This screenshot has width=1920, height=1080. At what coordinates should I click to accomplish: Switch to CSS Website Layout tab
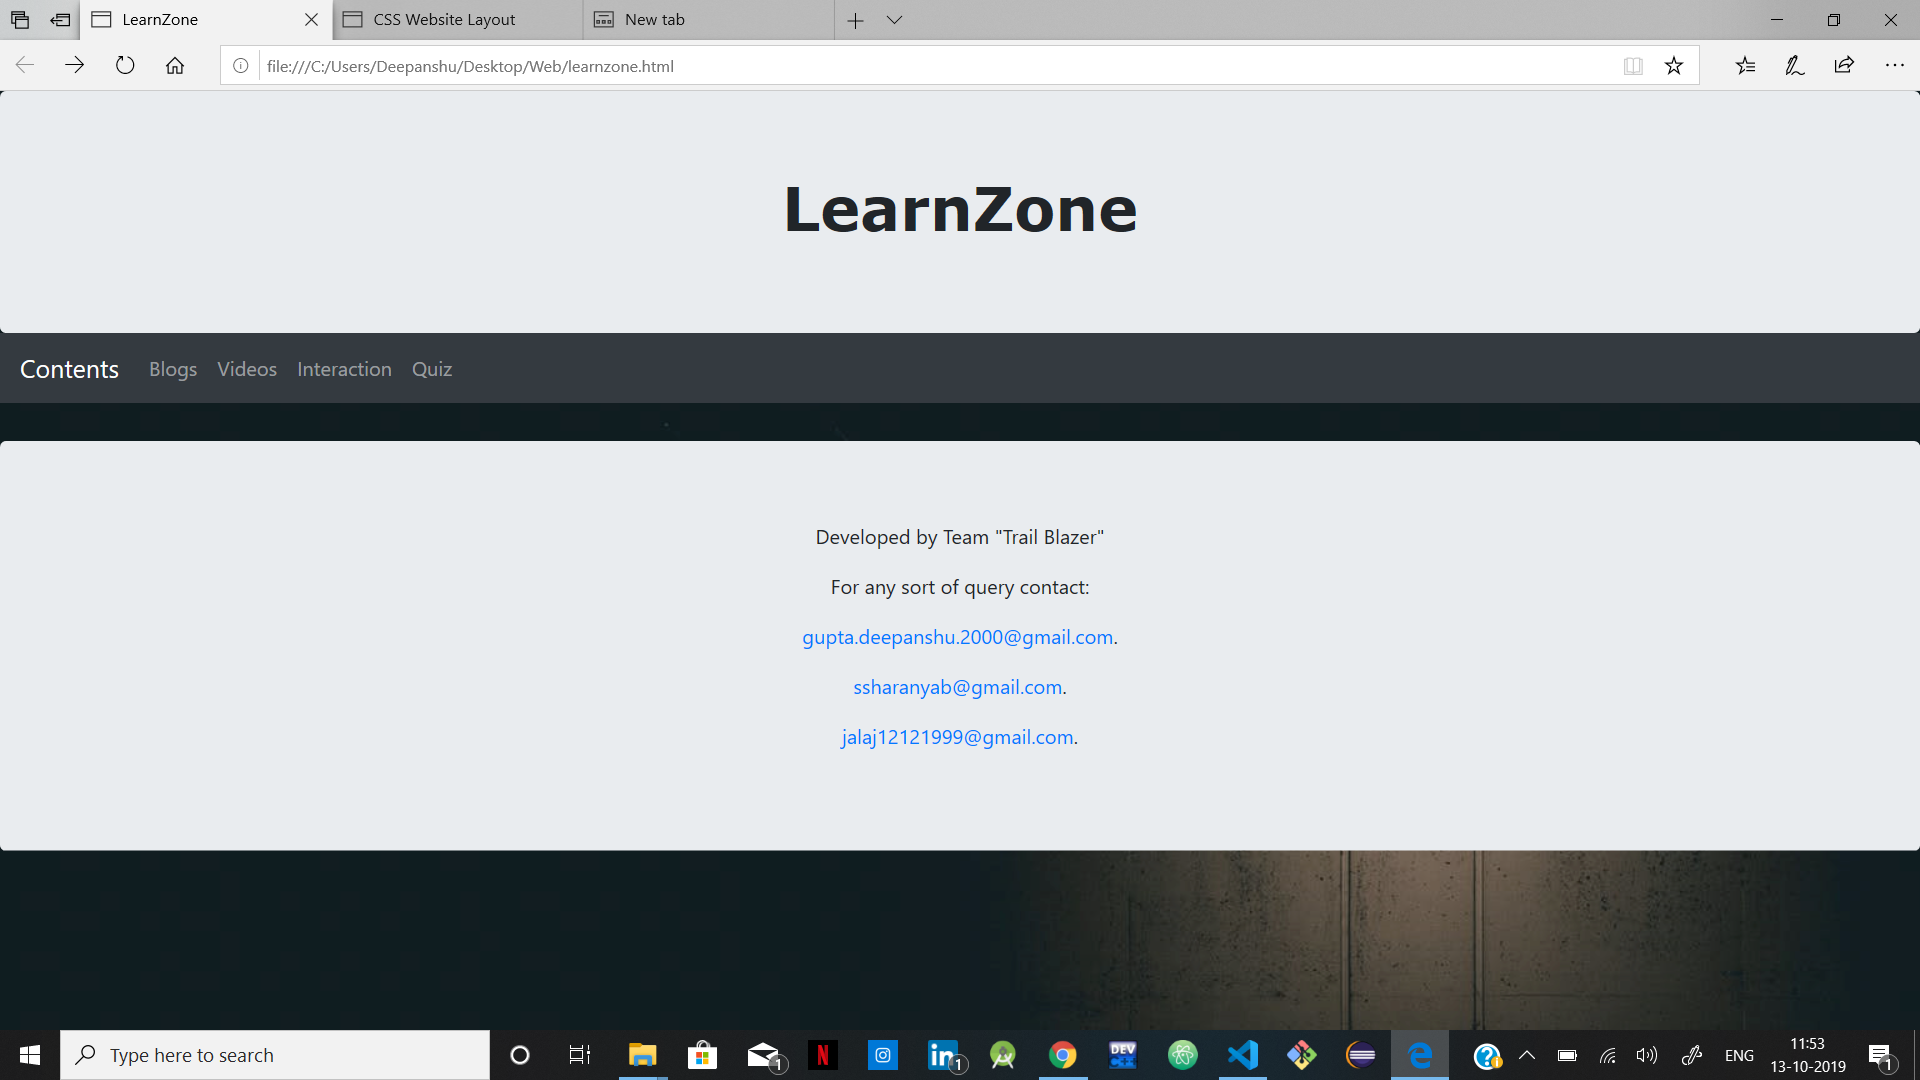tap(444, 20)
